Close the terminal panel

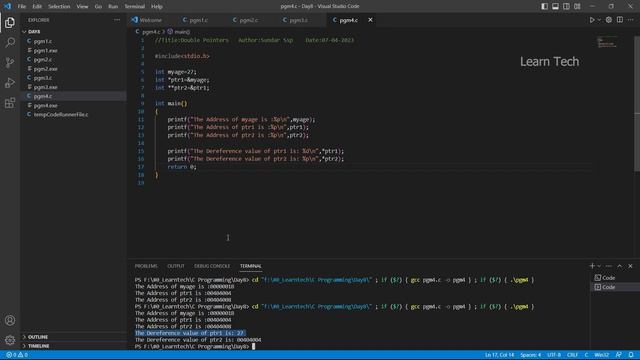click(x=630, y=266)
